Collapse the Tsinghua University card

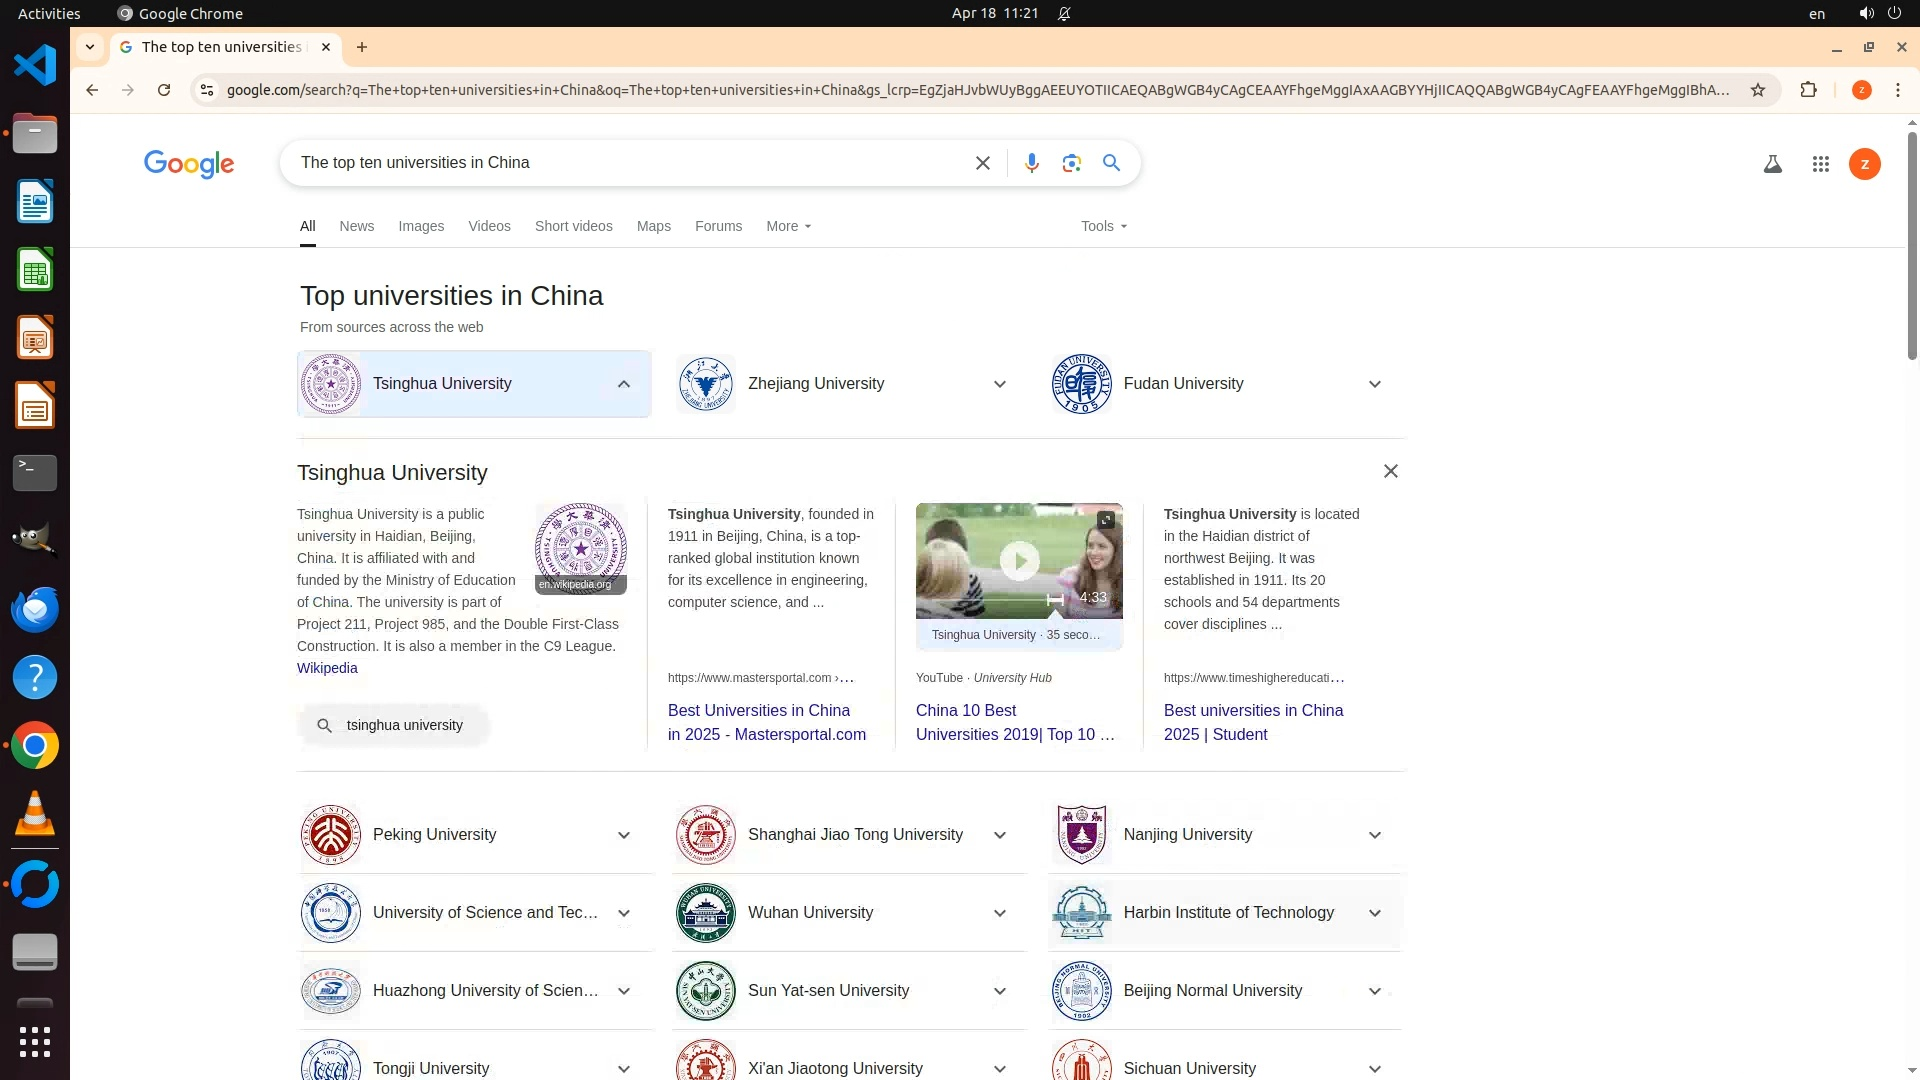click(623, 384)
